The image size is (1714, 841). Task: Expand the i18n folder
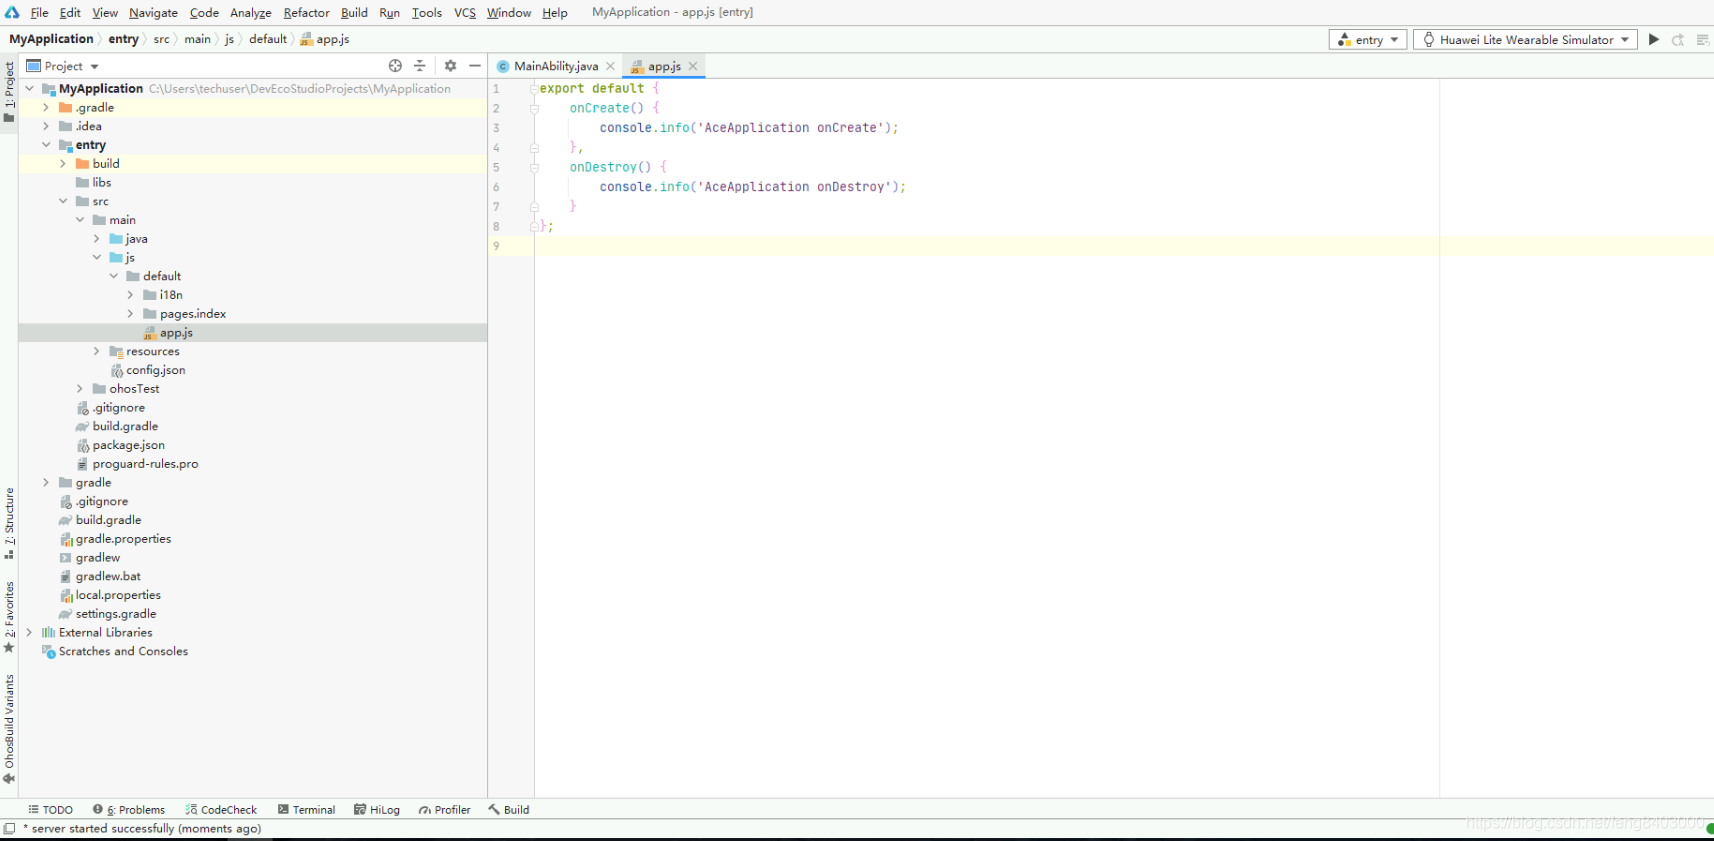pyautogui.click(x=130, y=295)
